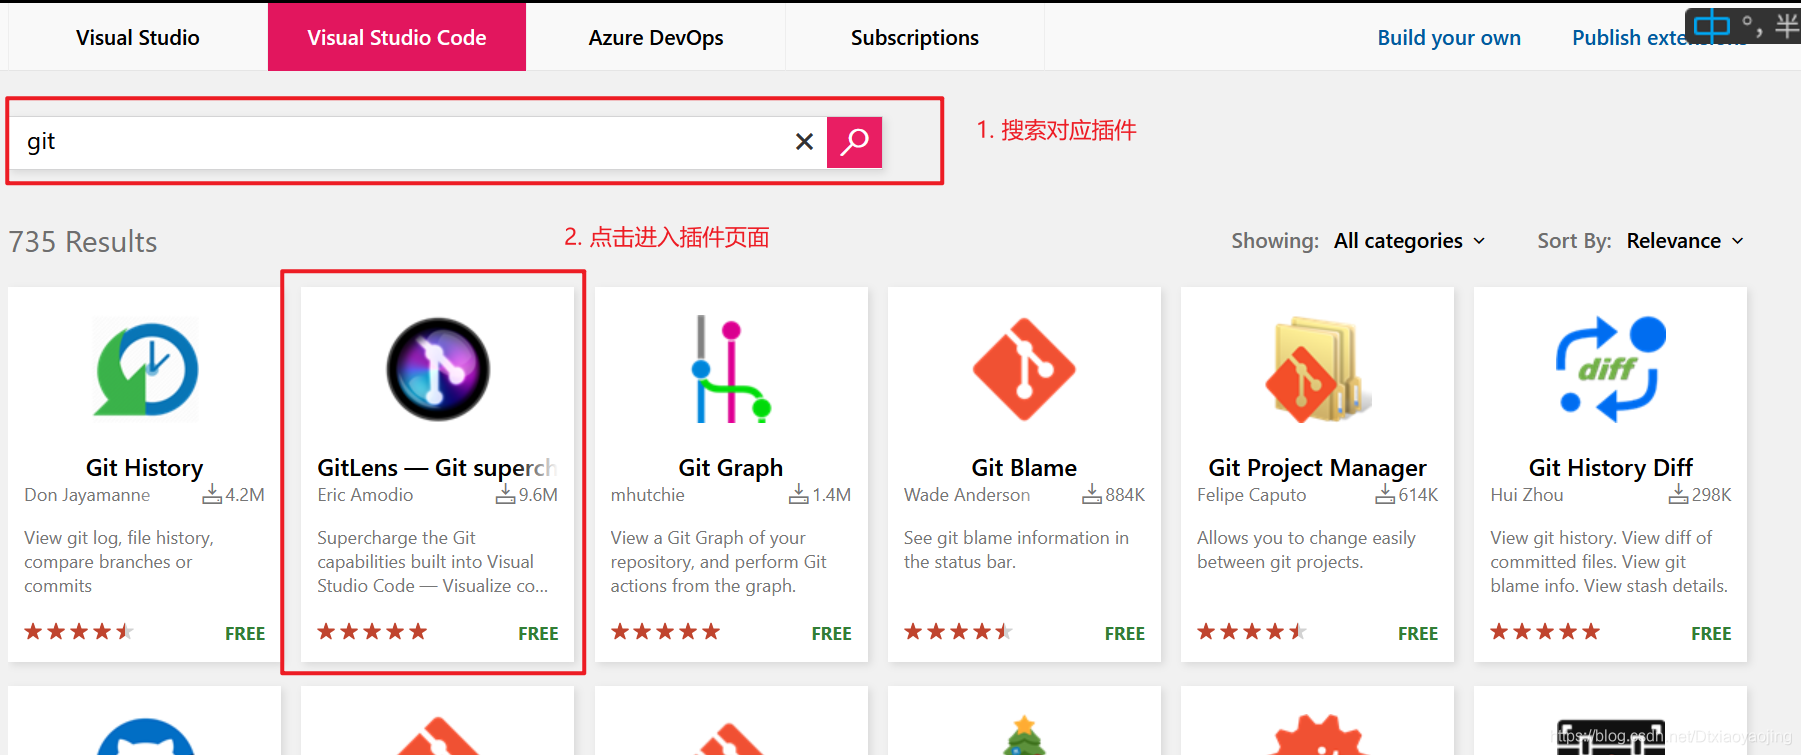Open the Git History extension title
The image size is (1801, 755).
point(145,467)
